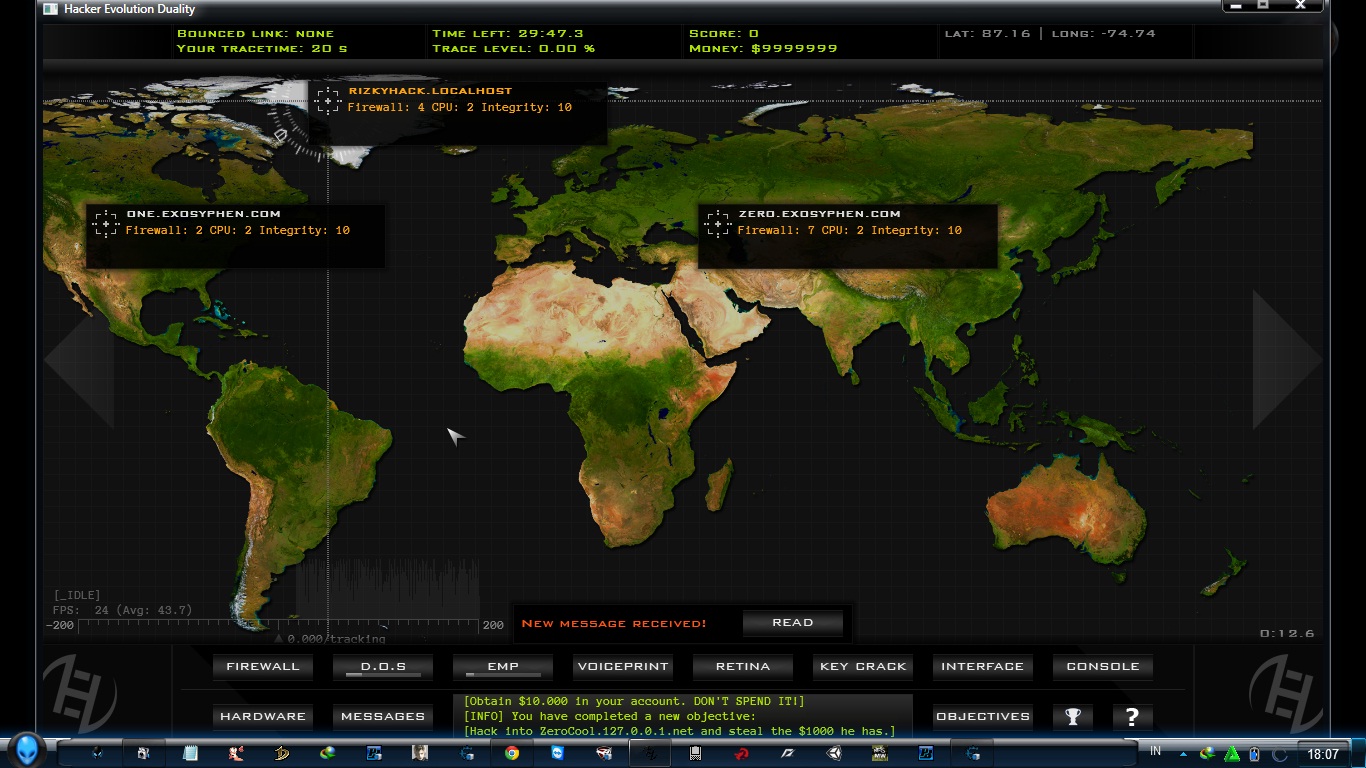Open the Firewall tool
The height and width of the screenshot is (768, 1366).
click(x=262, y=666)
